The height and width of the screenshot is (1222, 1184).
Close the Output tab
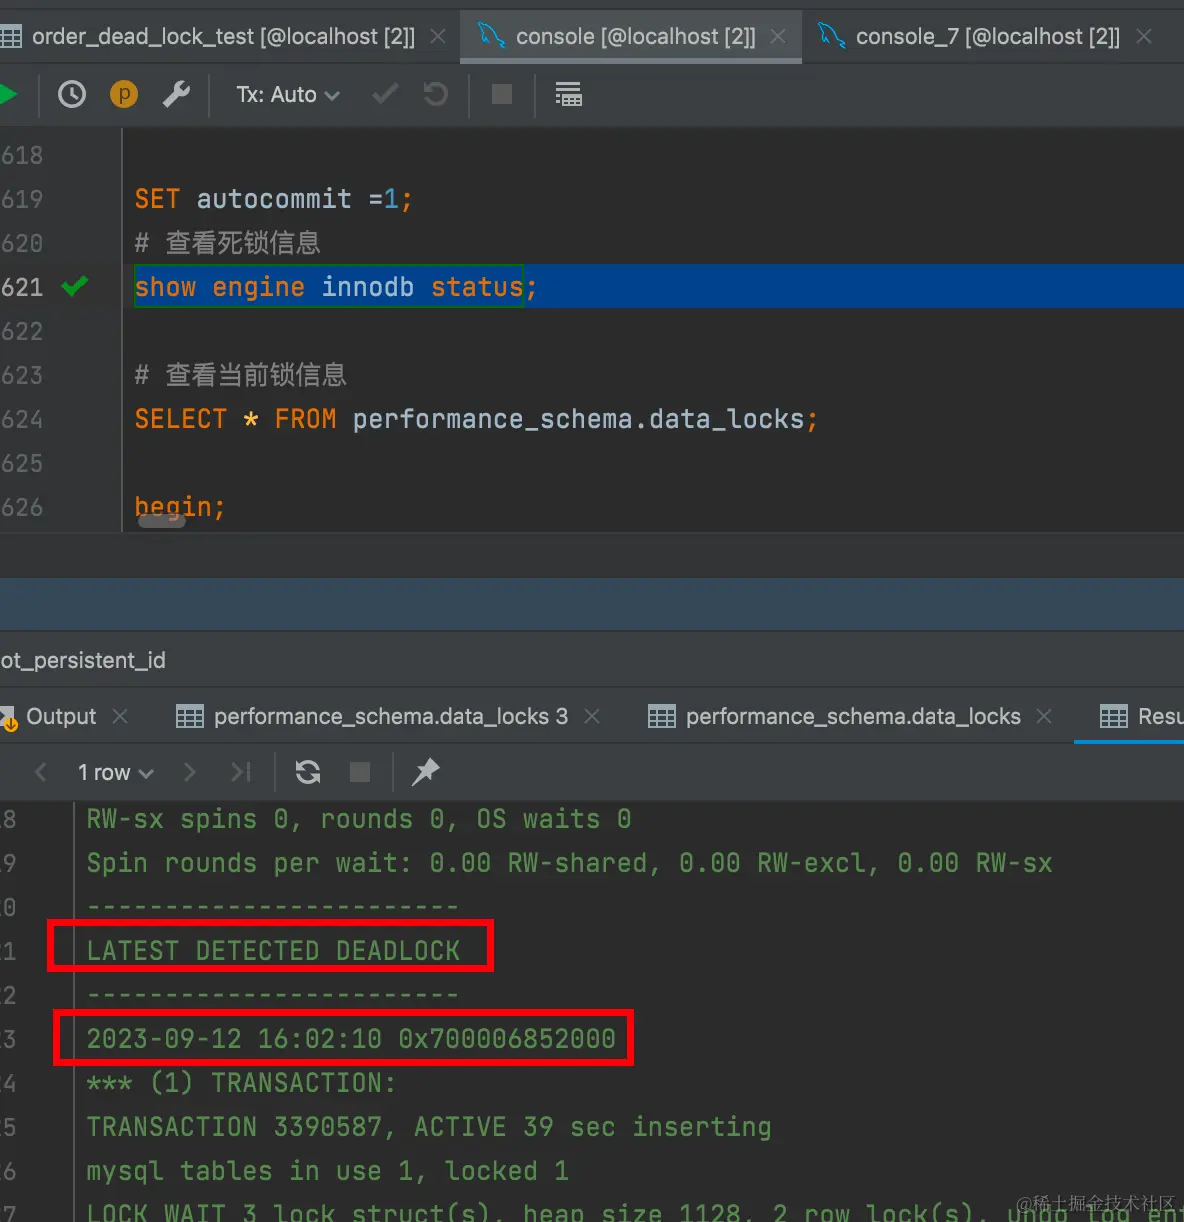pos(120,716)
